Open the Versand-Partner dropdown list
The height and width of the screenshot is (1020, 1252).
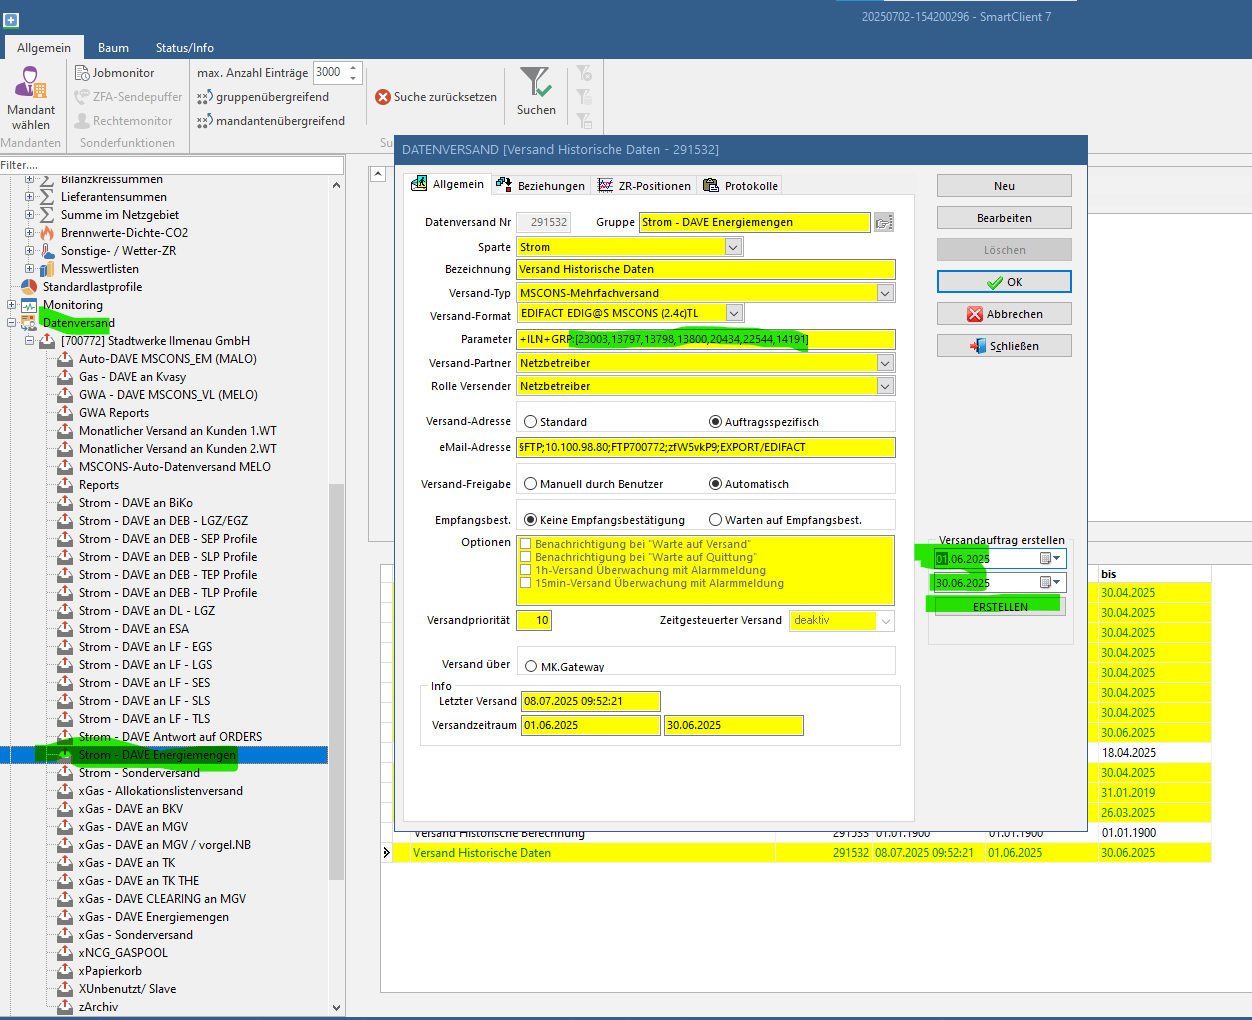pos(884,363)
